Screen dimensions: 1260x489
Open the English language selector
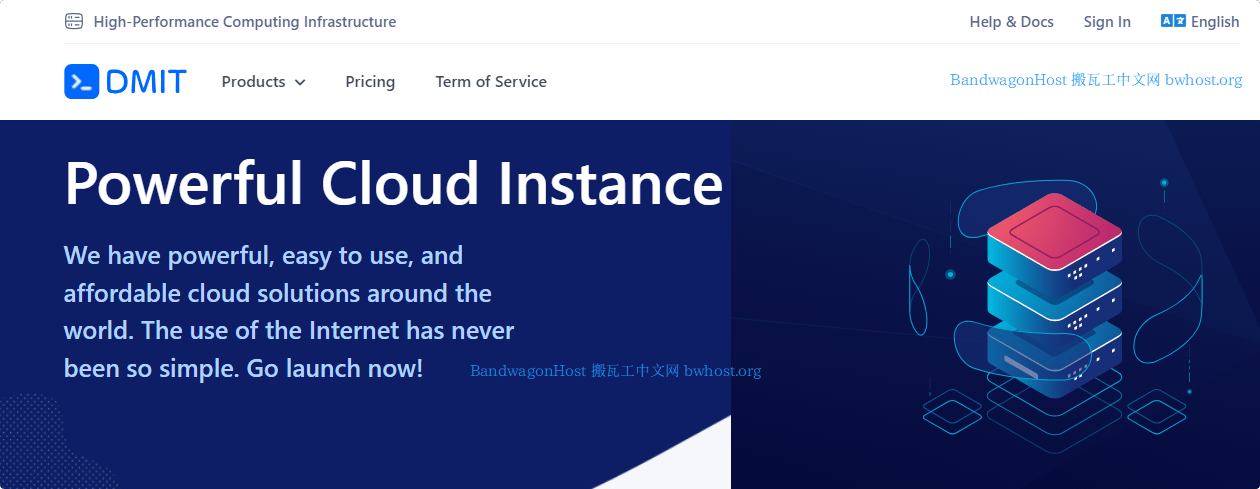(1200, 21)
